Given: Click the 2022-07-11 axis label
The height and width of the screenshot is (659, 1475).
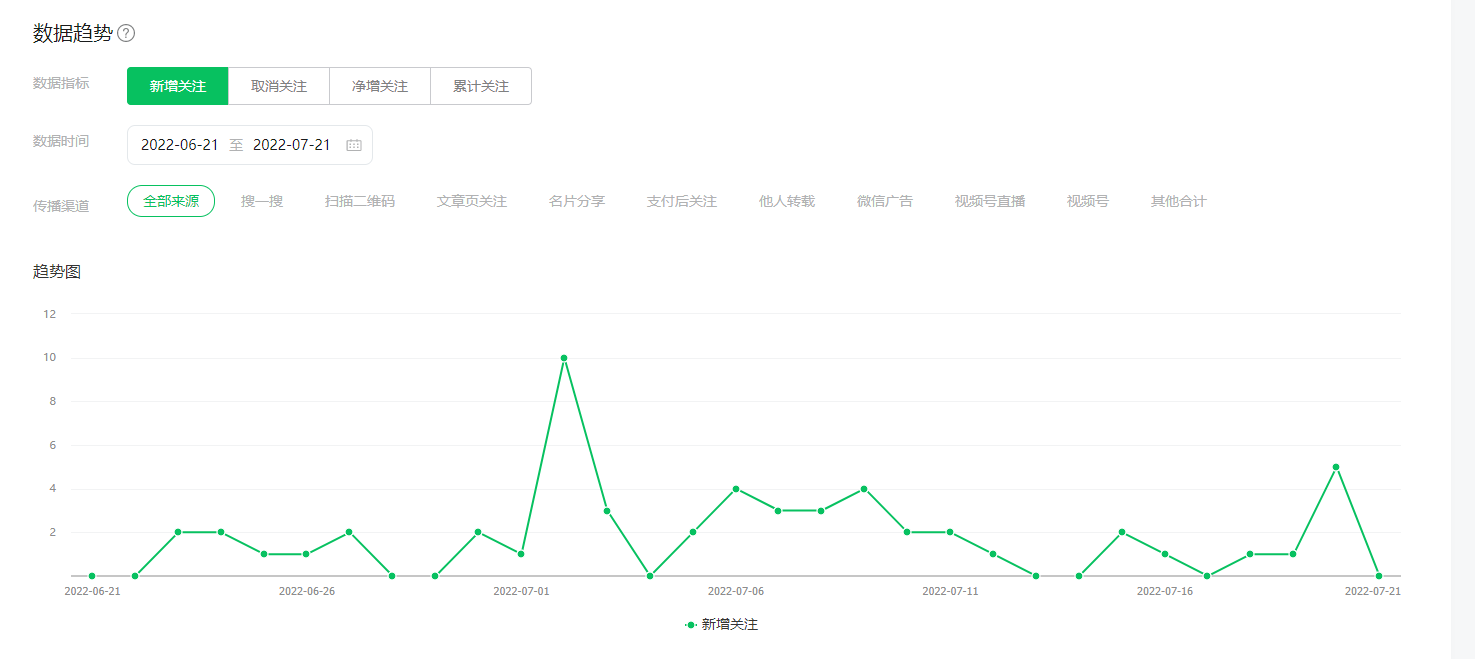Looking at the screenshot, I should click(x=950, y=591).
